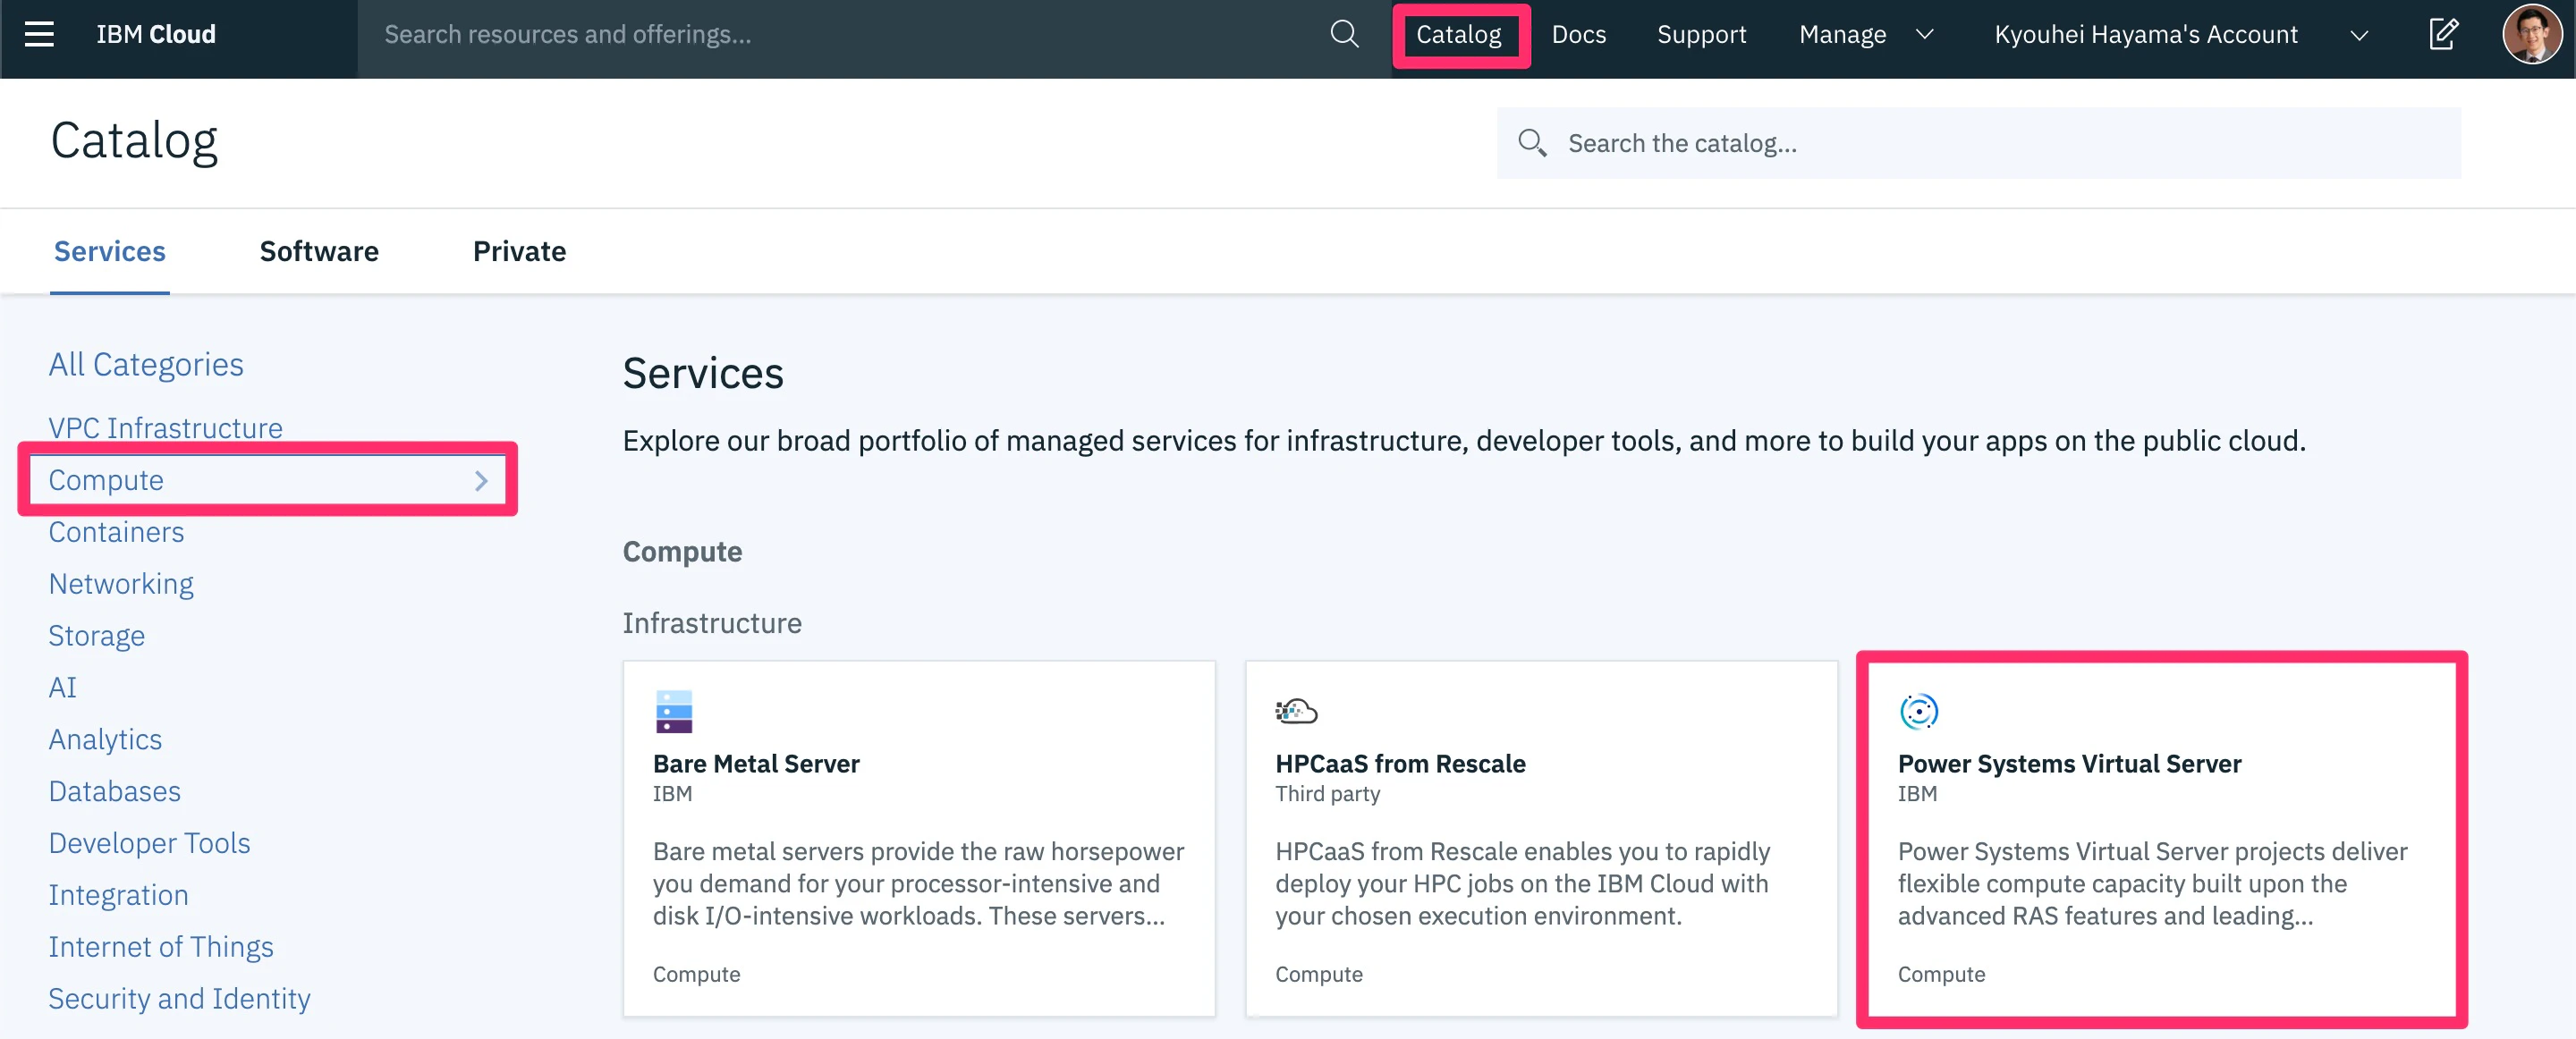The height and width of the screenshot is (1039, 2576).
Task: Click the Compute tag on Bare Metal Server
Action: pos(696,975)
